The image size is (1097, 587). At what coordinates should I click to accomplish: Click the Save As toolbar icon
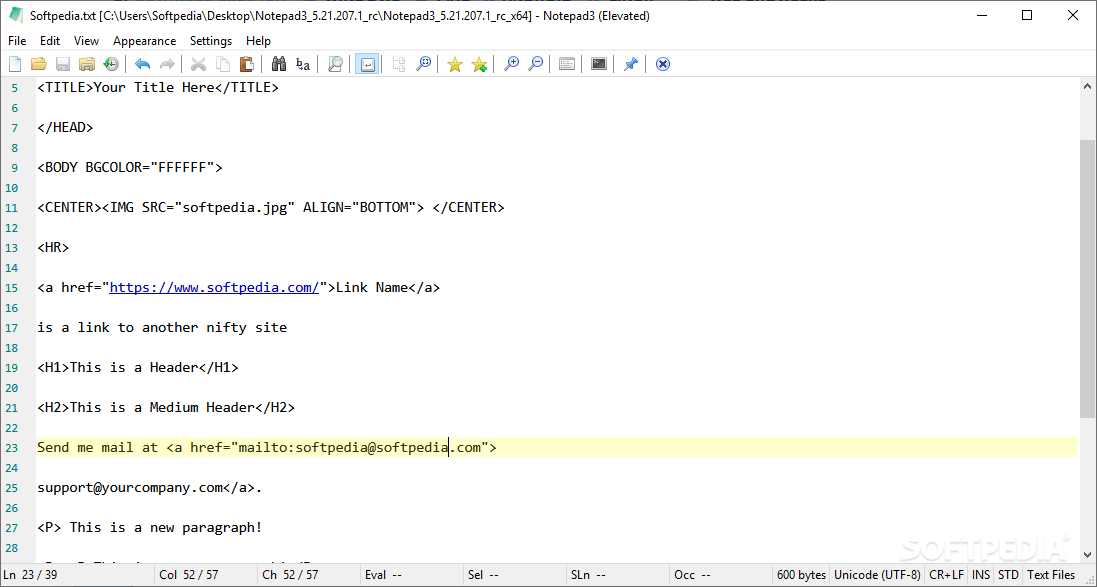[x=87, y=64]
